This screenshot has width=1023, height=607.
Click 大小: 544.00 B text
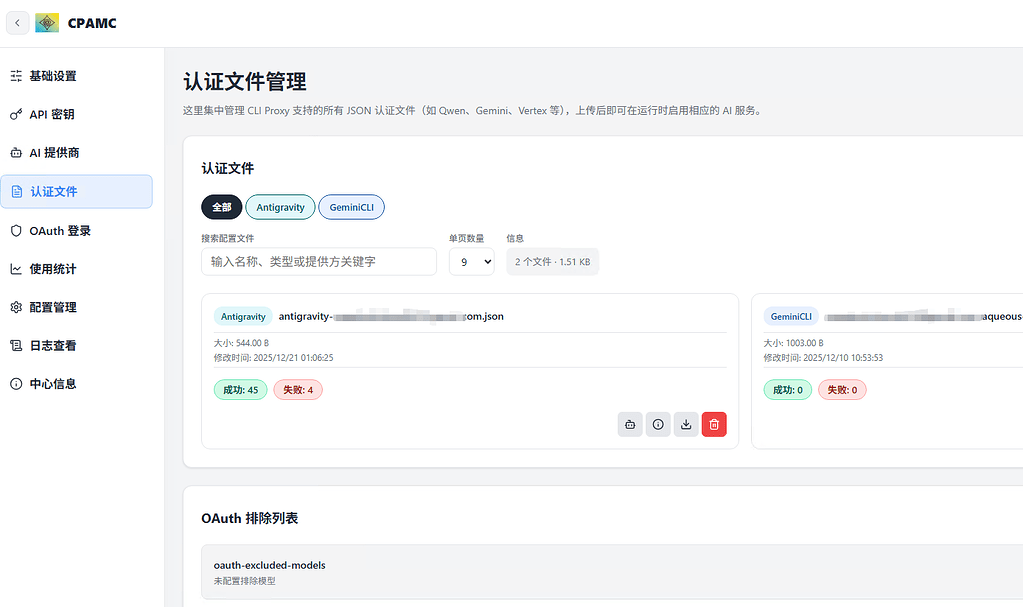(x=241, y=343)
